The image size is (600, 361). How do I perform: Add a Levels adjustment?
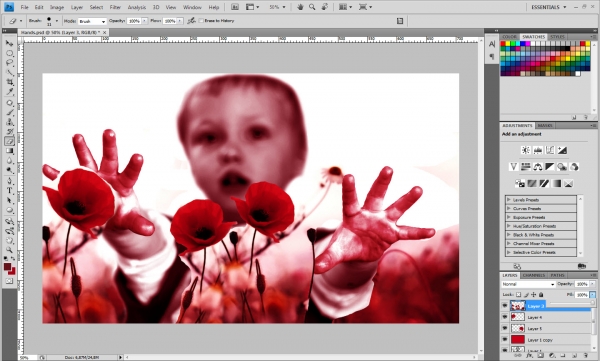[538, 150]
